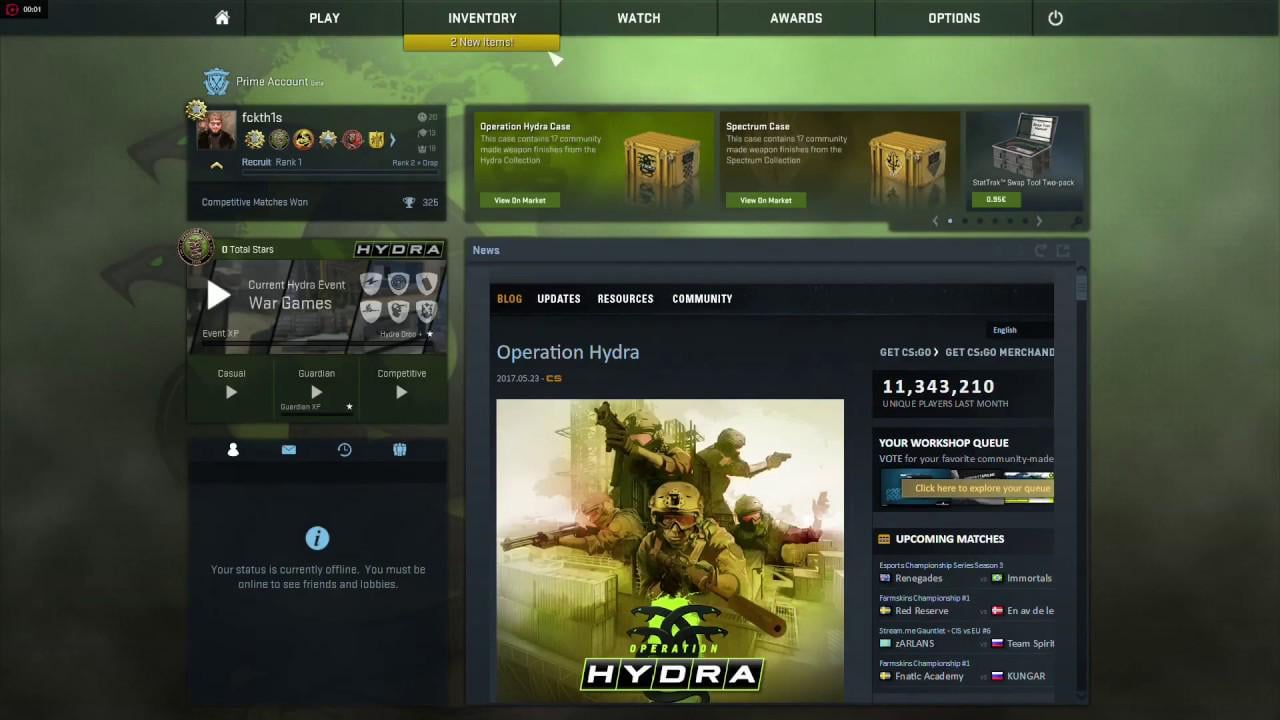Open the invites envelope tab
Viewport: 1280px width, 720px height.
pyautogui.click(x=289, y=450)
